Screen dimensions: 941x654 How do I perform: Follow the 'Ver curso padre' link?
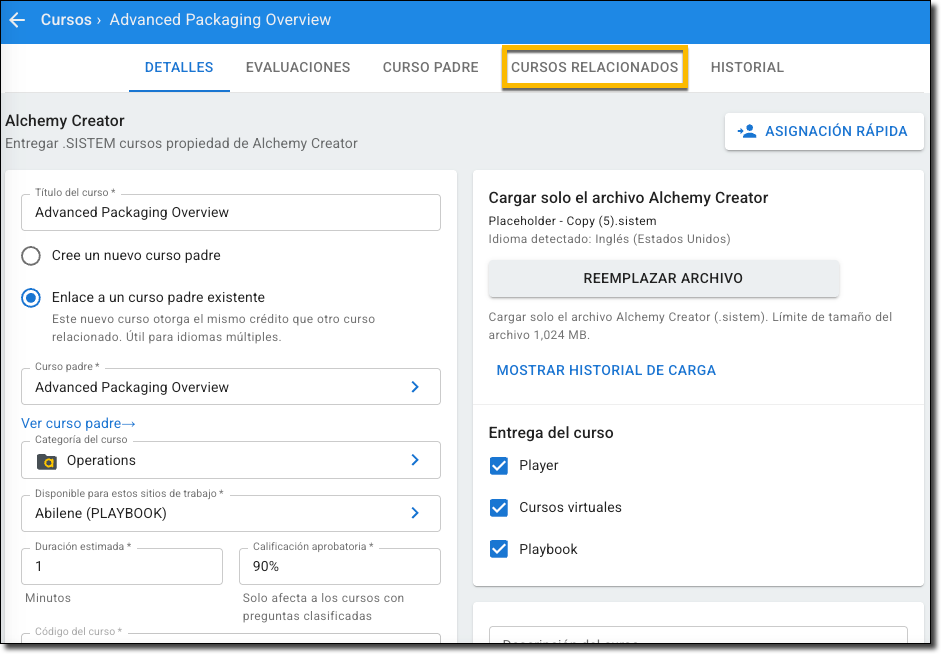[78, 424]
